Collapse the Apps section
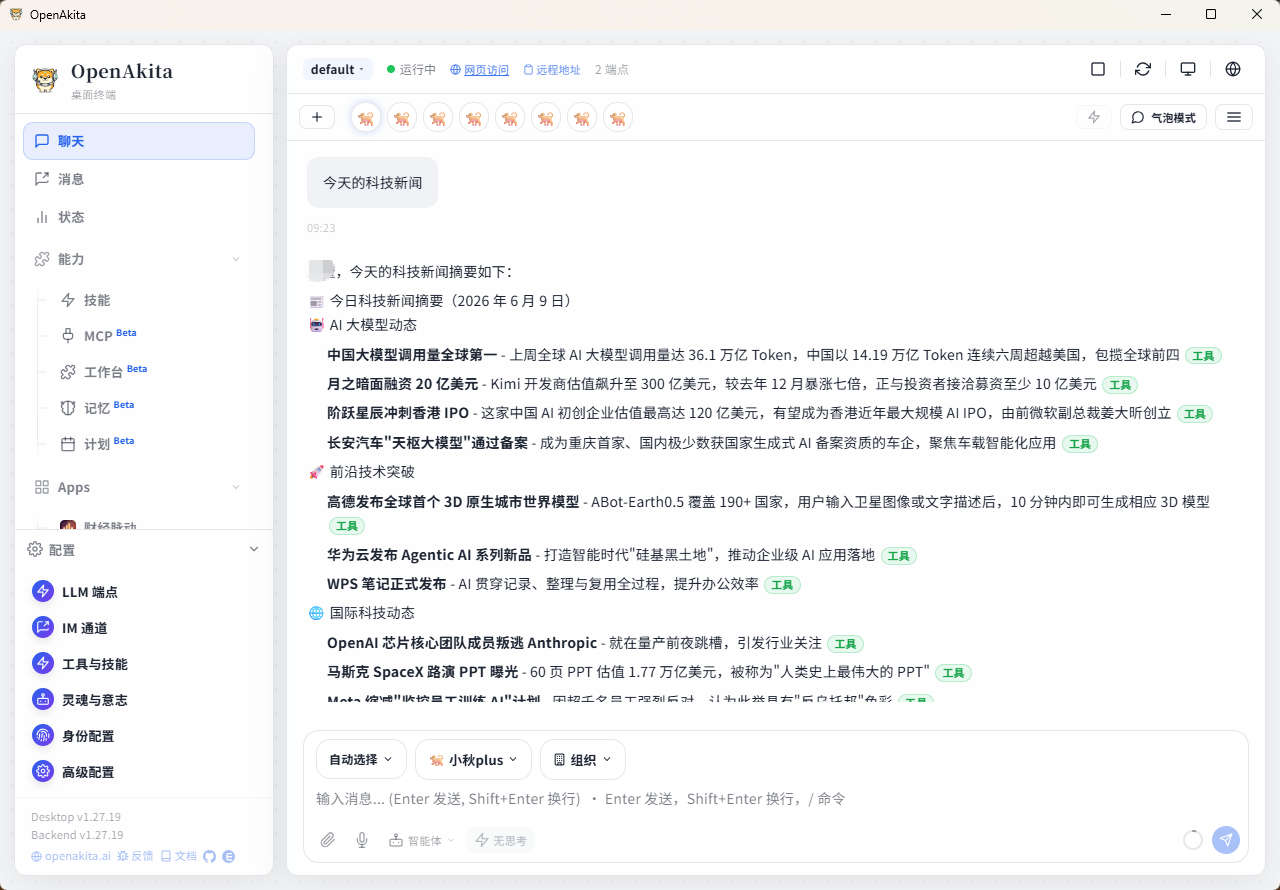The image size is (1280, 890). pos(139,487)
